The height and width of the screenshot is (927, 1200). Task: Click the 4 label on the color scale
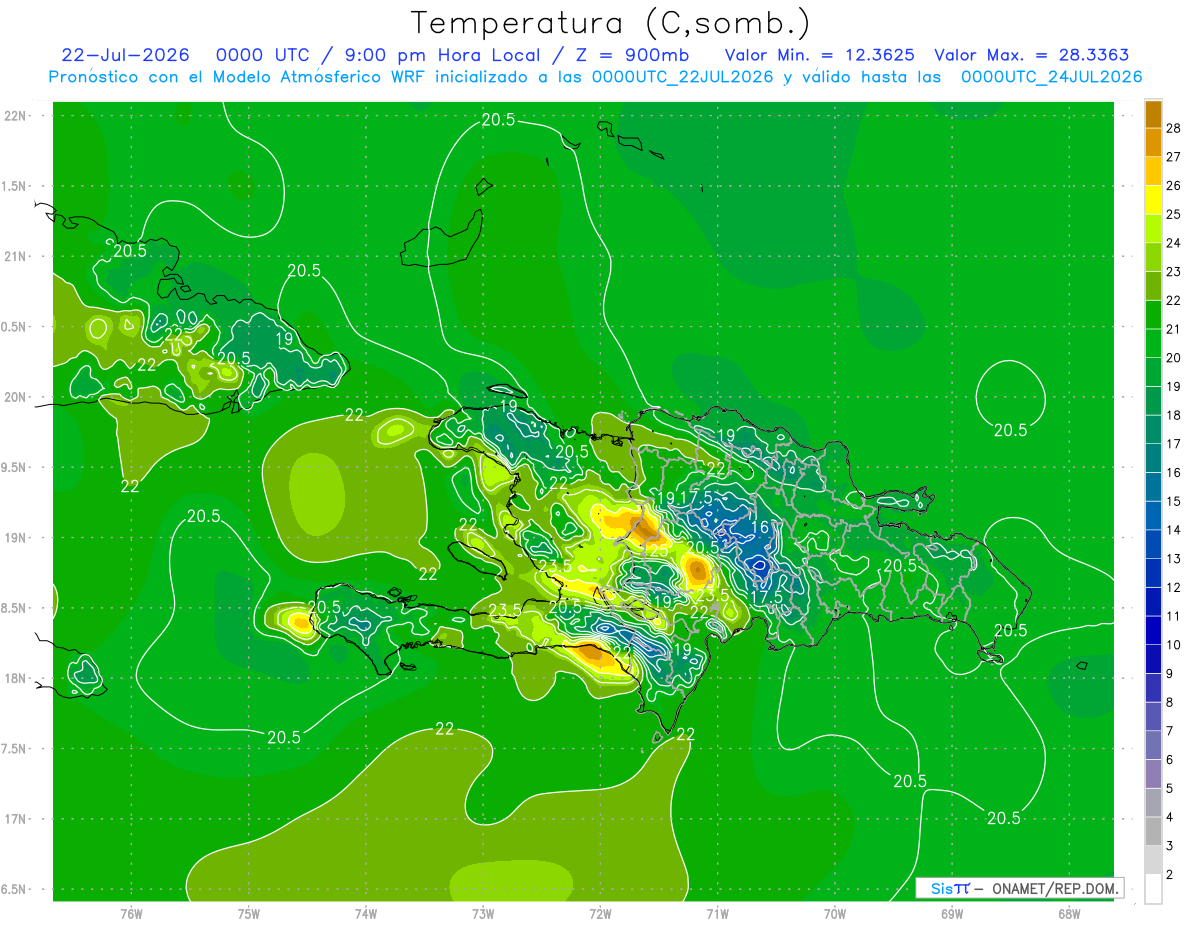tap(1171, 818)
